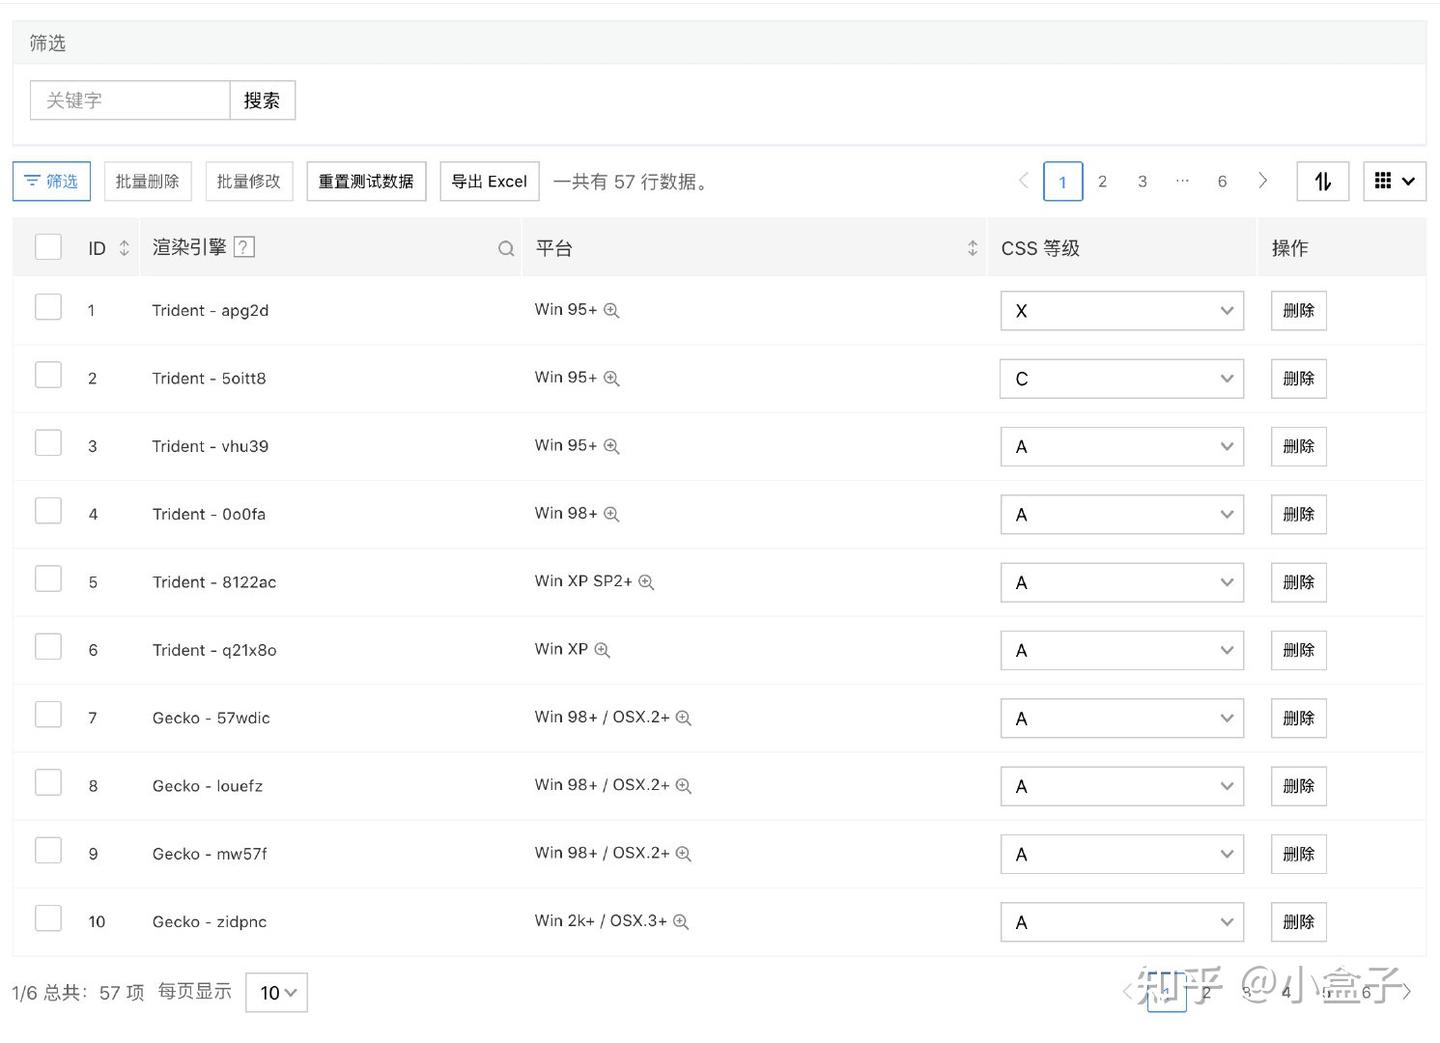Sort table by the ID column arrows
Viewport: 1440px width, 1043px height.
pyautogui.click(x=124, y=248)
